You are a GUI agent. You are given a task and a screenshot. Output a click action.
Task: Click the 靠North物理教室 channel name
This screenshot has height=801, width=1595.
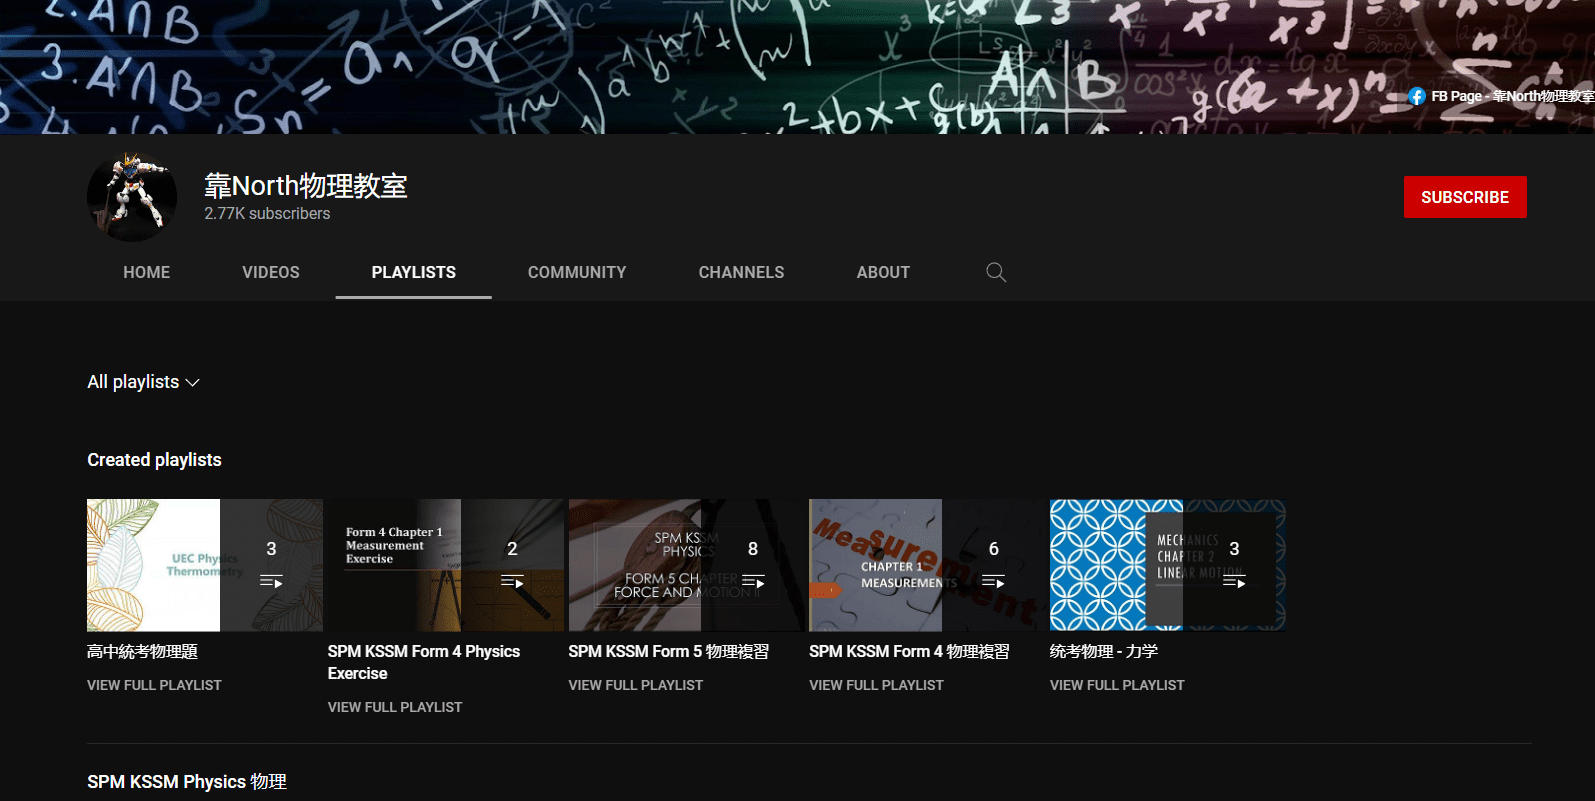(x=306, y=186)
